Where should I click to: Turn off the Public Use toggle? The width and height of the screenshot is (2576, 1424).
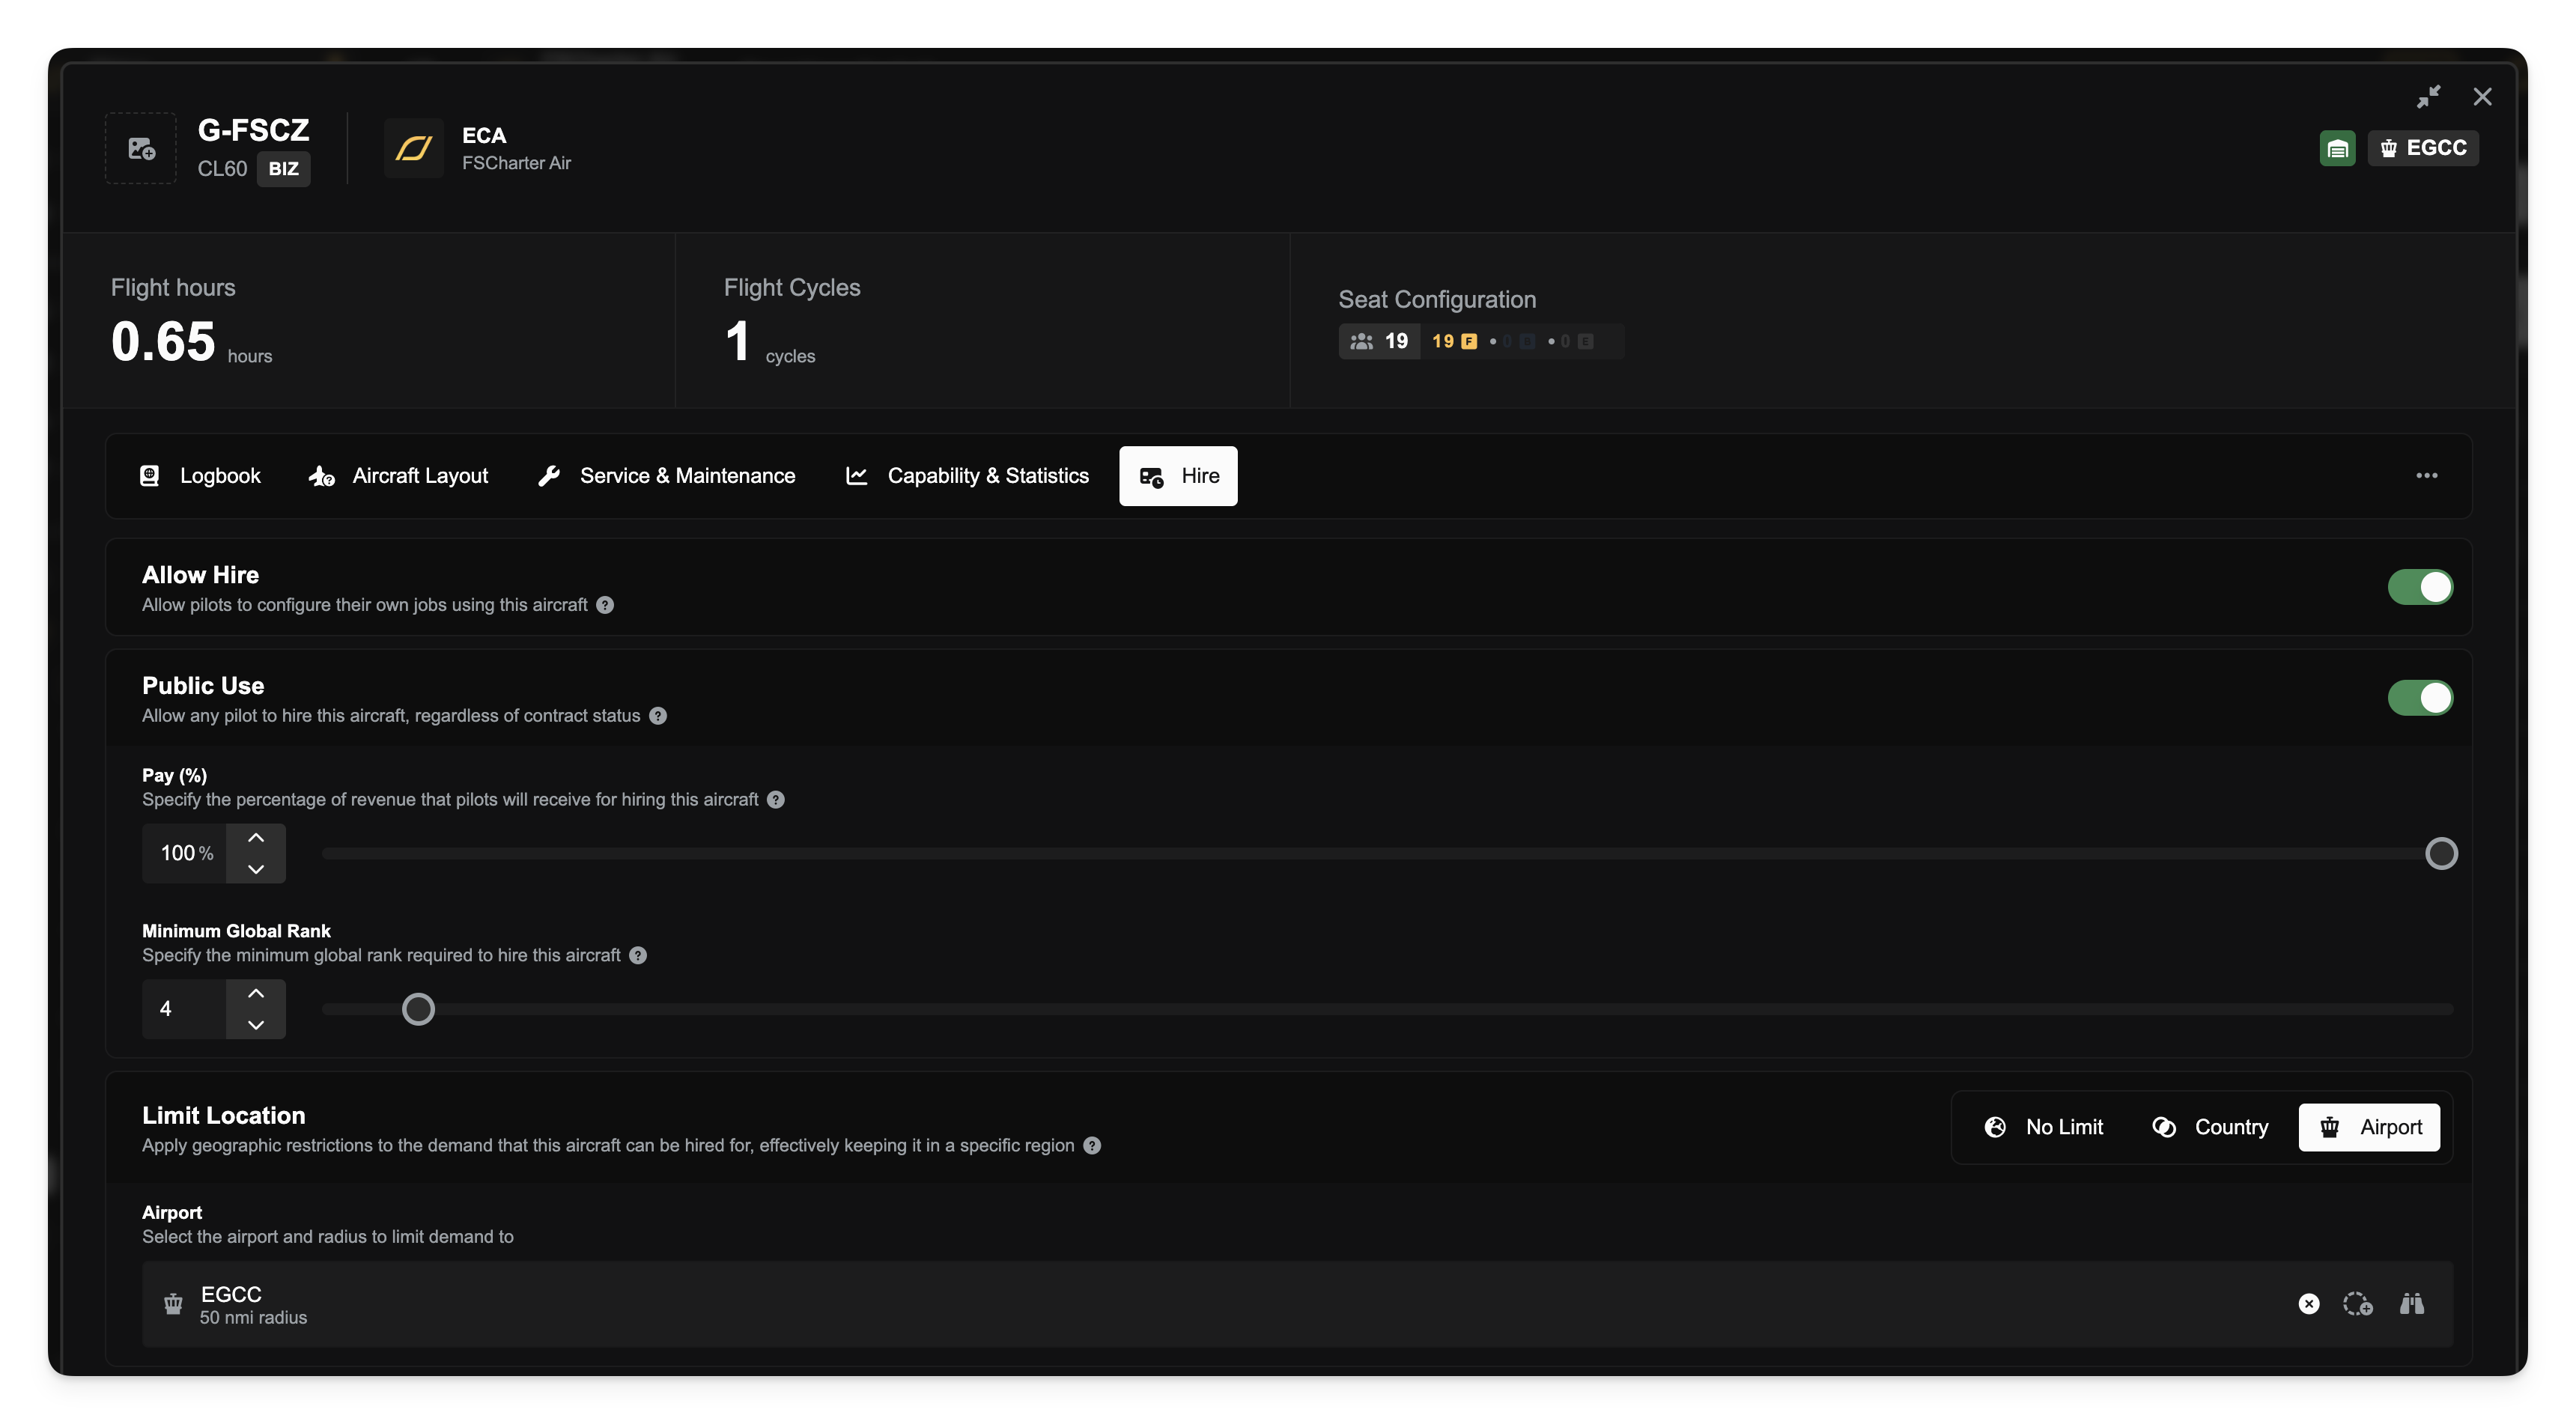tap(2420, 698)
